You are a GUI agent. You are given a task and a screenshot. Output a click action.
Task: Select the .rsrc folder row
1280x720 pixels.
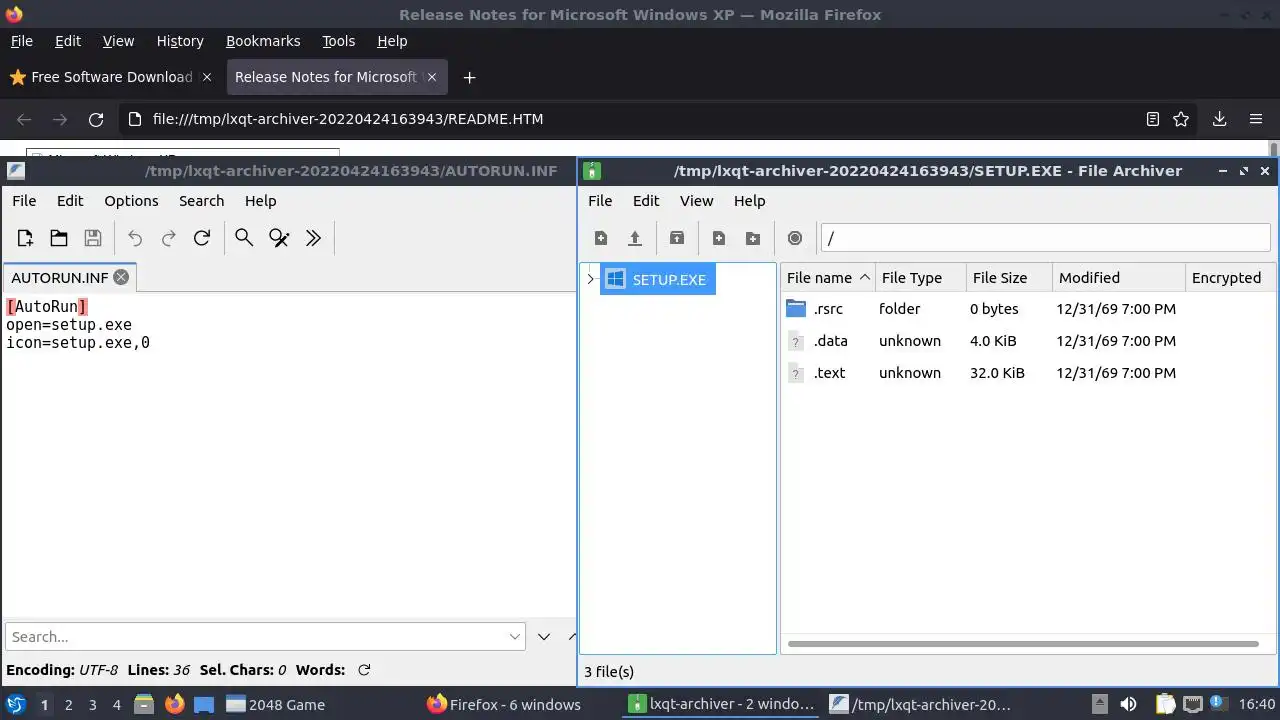1028,309
